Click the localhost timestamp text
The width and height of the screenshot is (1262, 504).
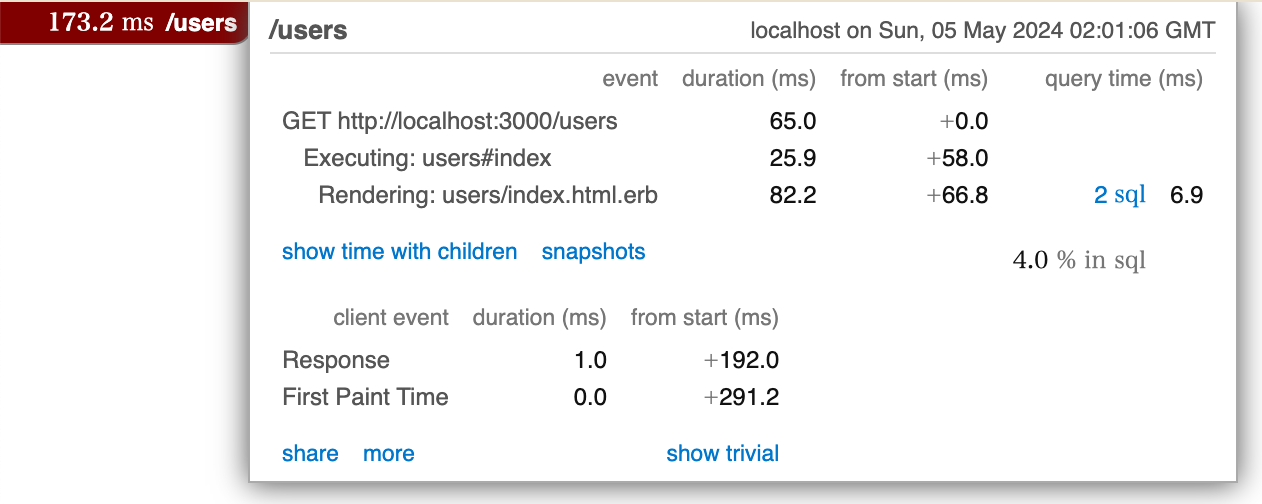point(983,30)
